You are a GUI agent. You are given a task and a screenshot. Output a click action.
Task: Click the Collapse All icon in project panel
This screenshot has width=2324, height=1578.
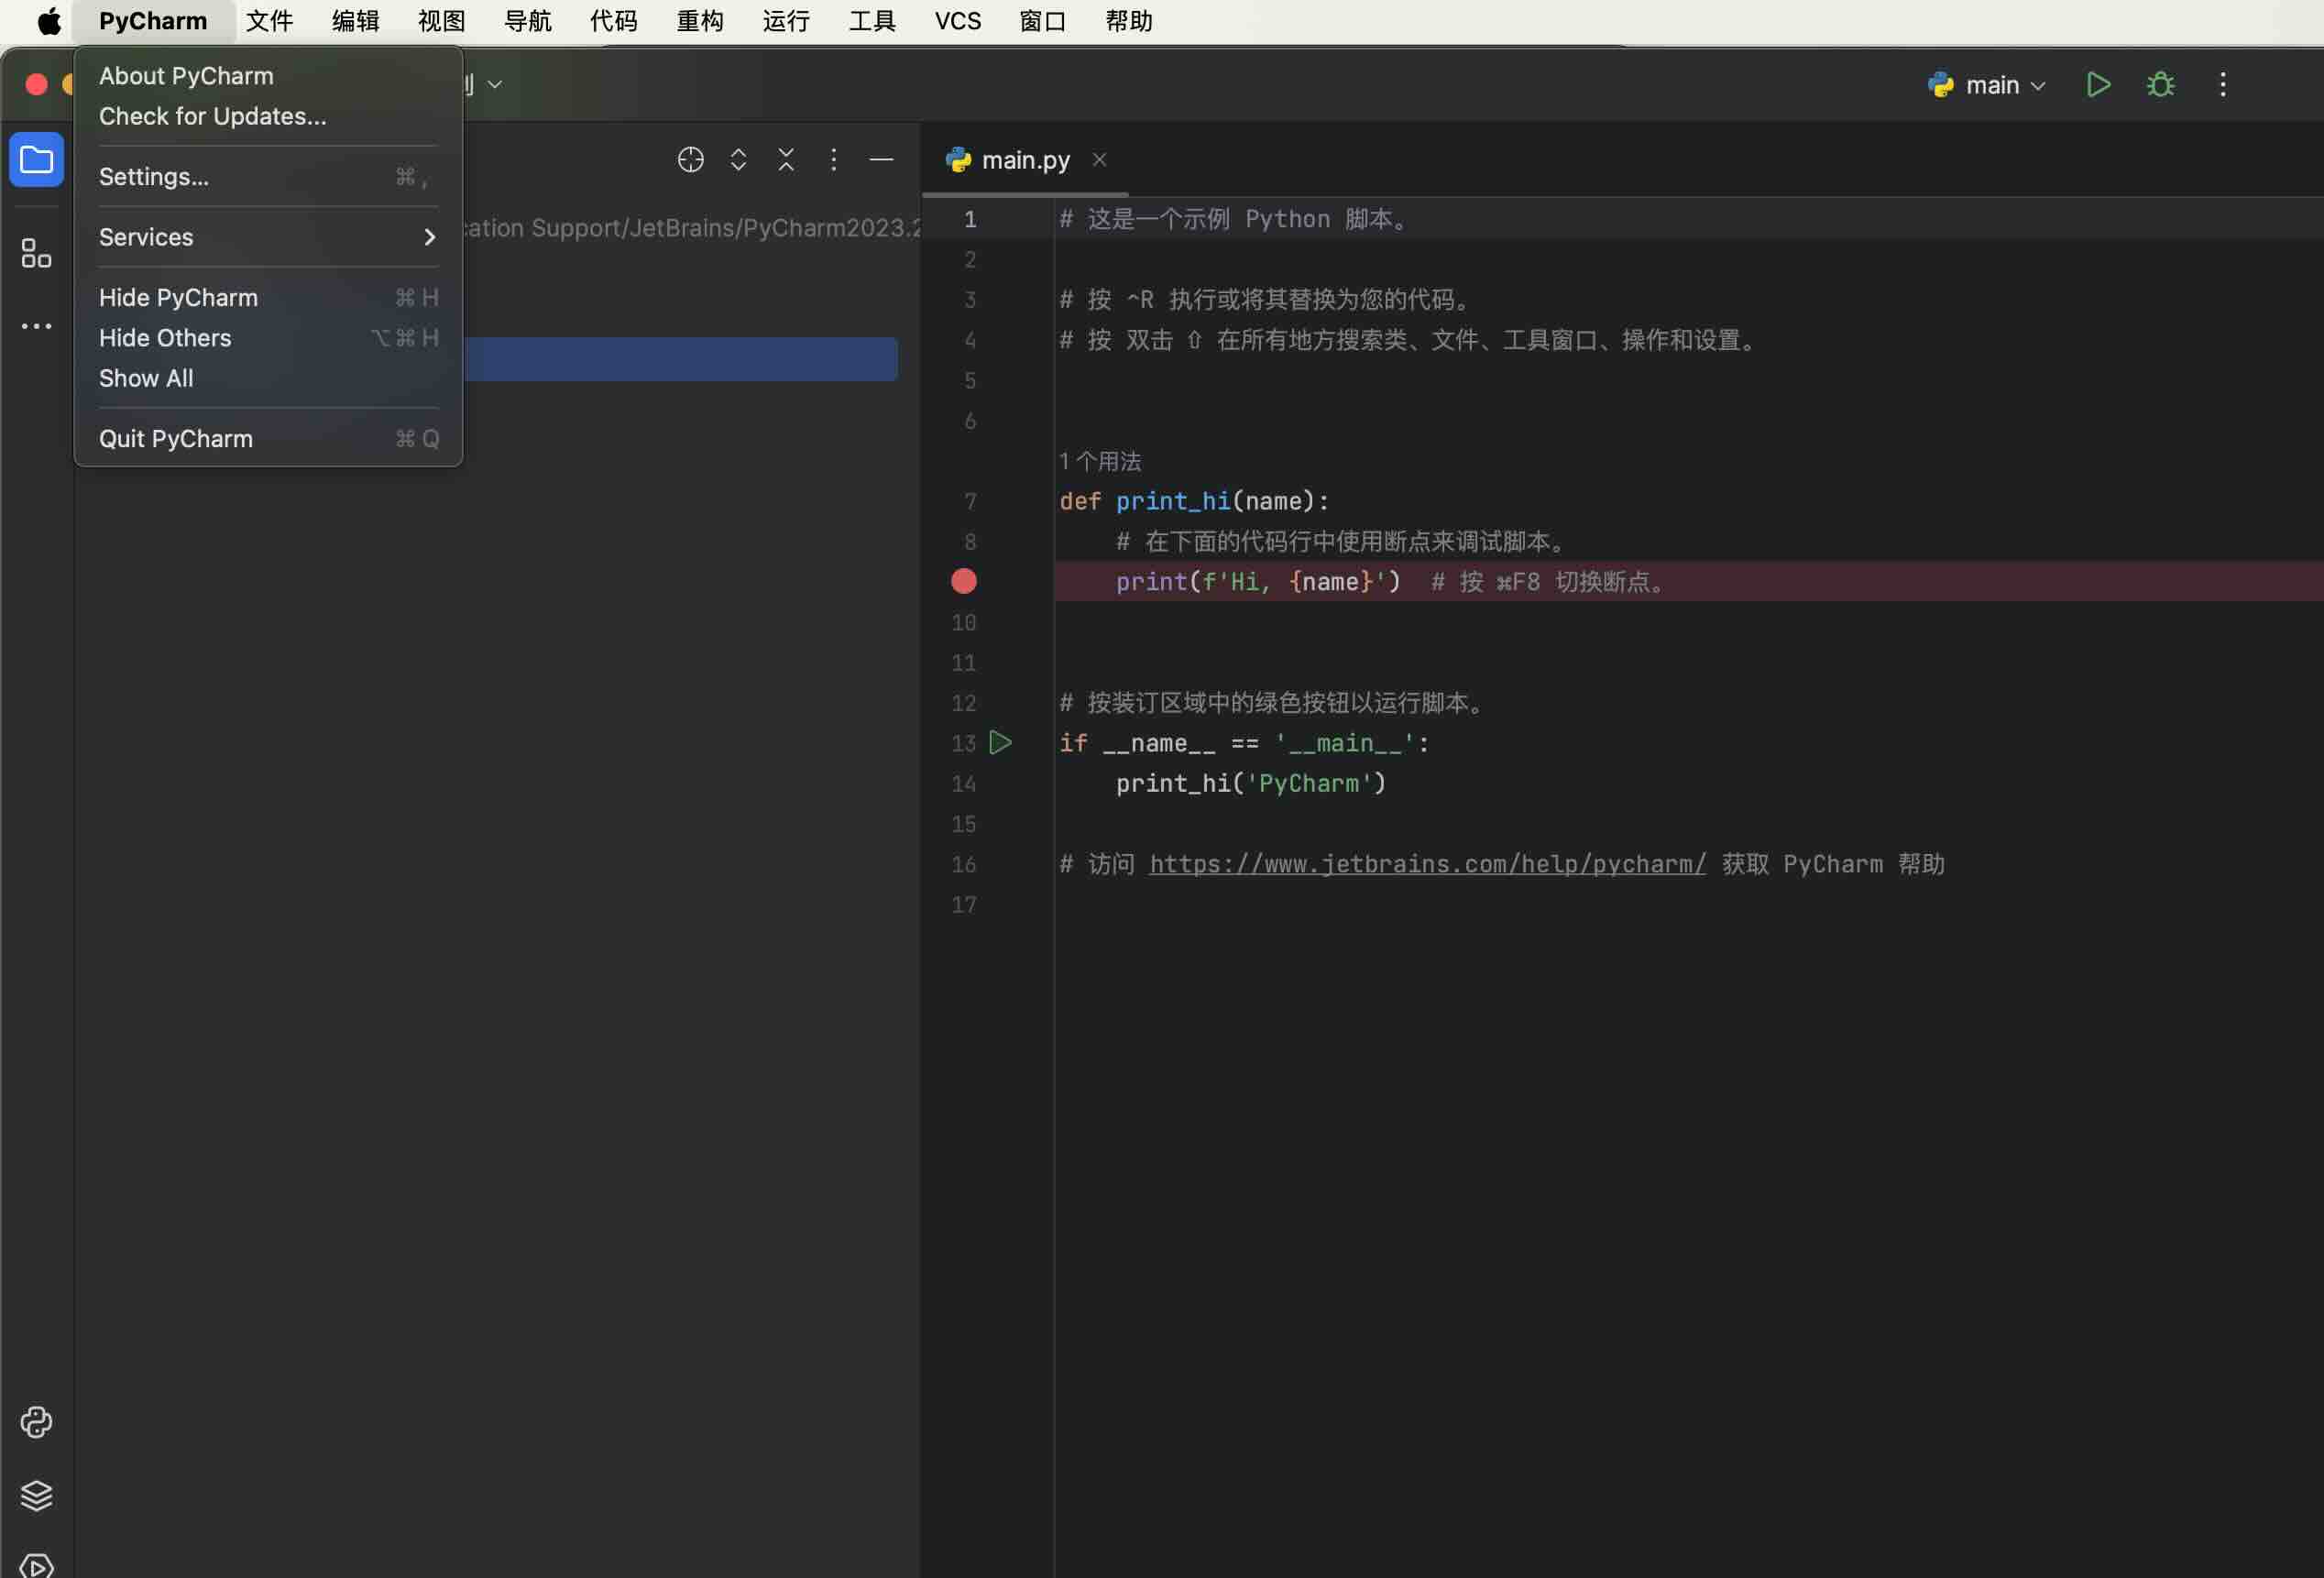pyautogui.click(x=786, y=160)
